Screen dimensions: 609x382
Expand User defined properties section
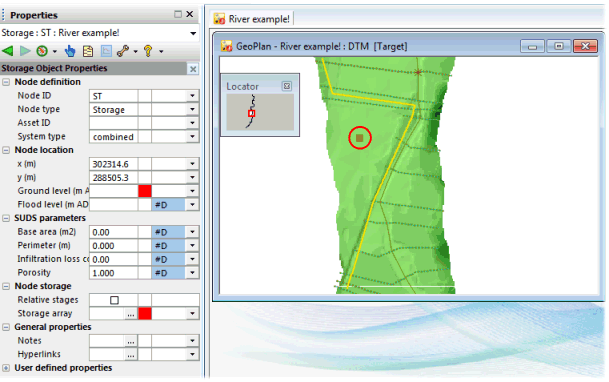[x=6, y=368]
